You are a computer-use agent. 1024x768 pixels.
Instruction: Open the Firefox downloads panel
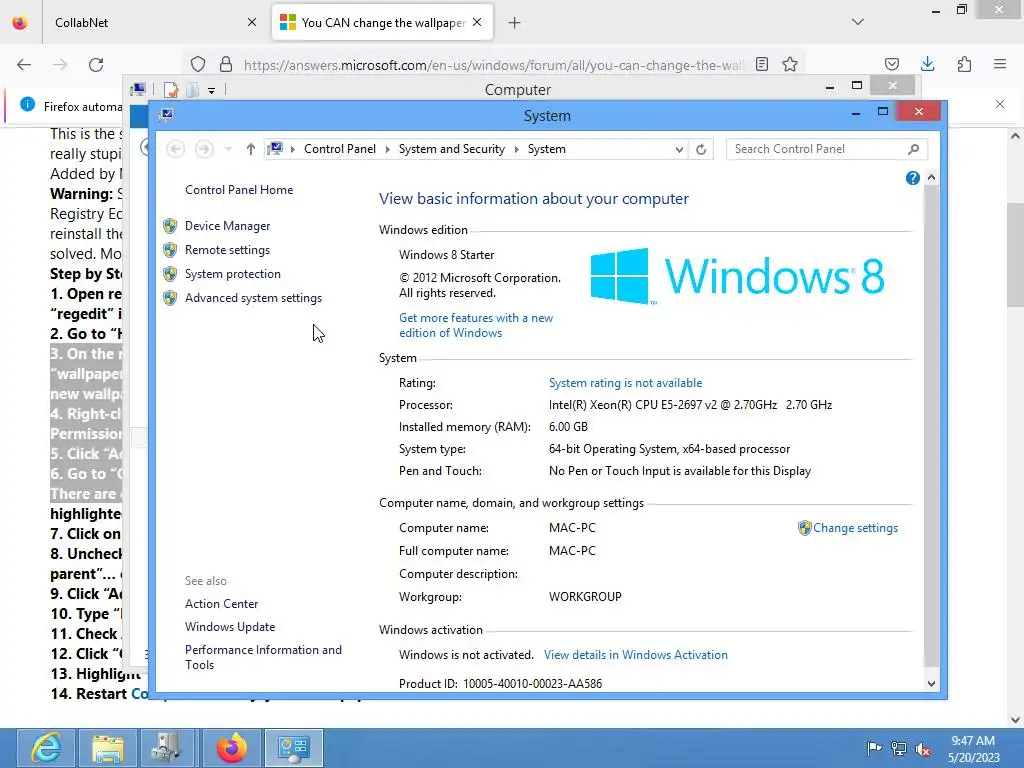927,65
